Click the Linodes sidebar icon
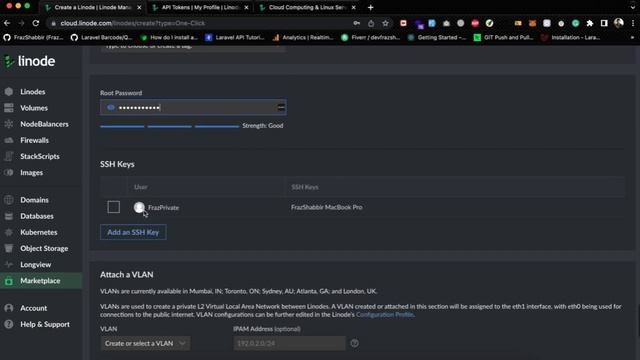 tap(9, 92)
